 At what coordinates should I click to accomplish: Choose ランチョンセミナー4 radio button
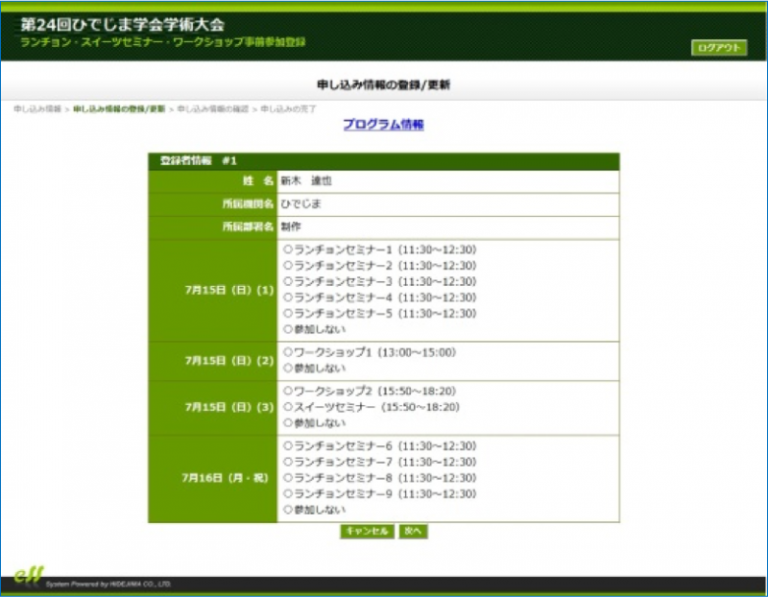(x=288, y=297)
